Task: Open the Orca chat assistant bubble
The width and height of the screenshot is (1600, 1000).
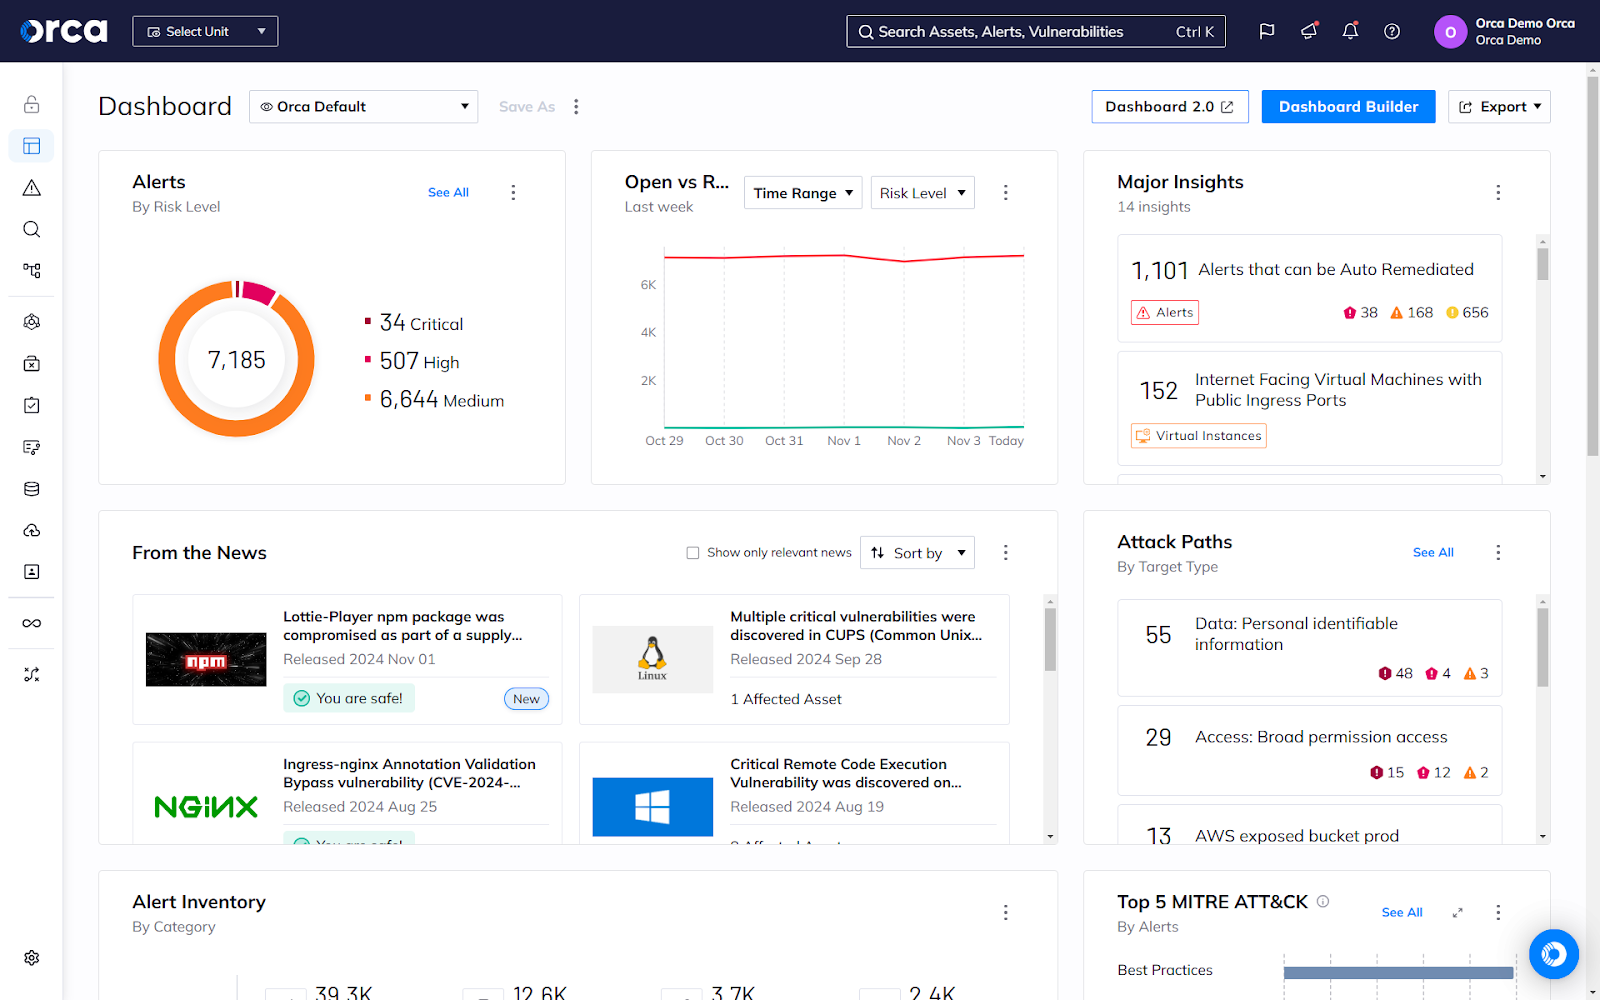Action: pyautogui.click(x=1553, y=954)
